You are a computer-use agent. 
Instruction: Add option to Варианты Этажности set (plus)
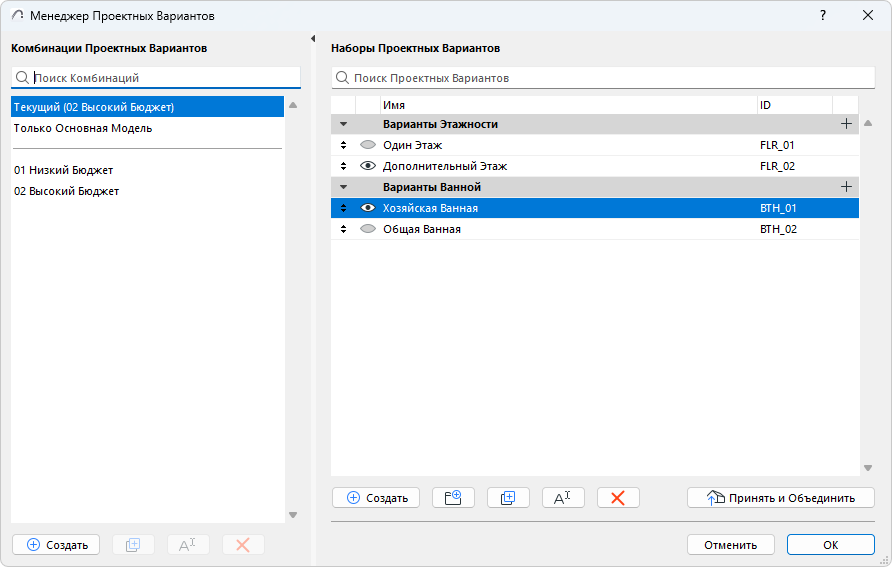(x=846, y=124)
